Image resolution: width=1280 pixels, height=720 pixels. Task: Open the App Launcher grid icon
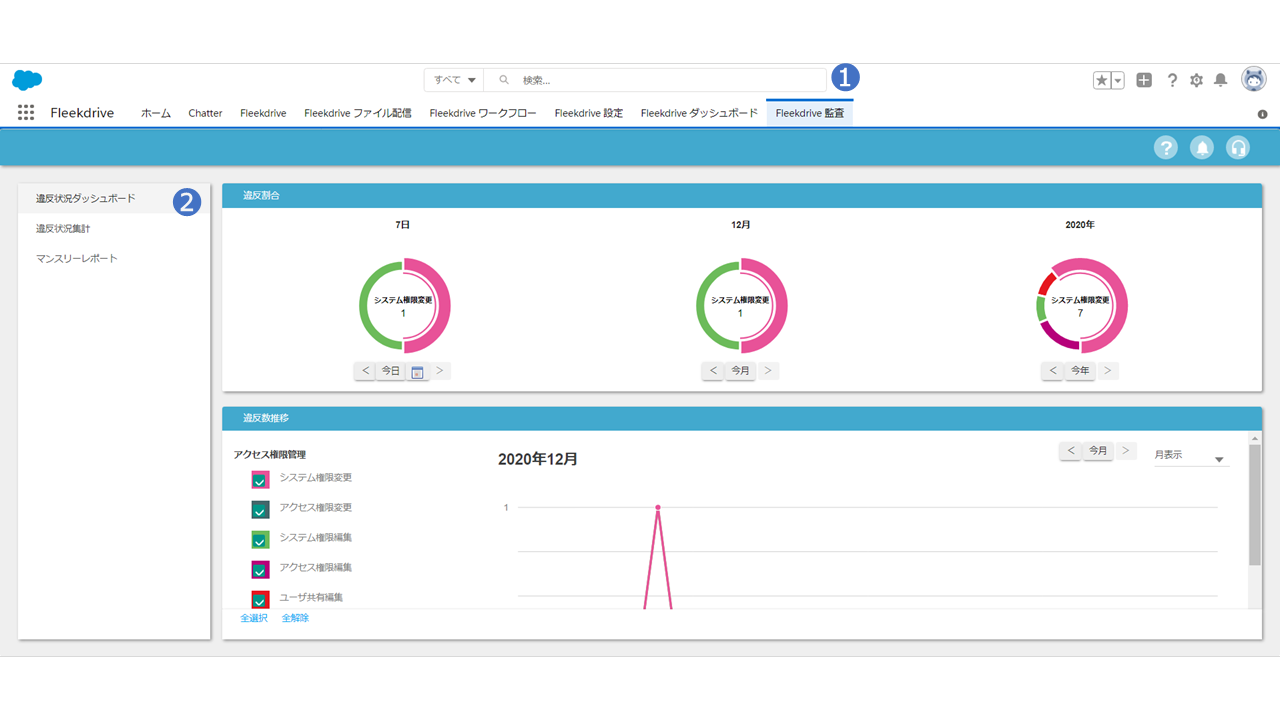pos(26,113)
